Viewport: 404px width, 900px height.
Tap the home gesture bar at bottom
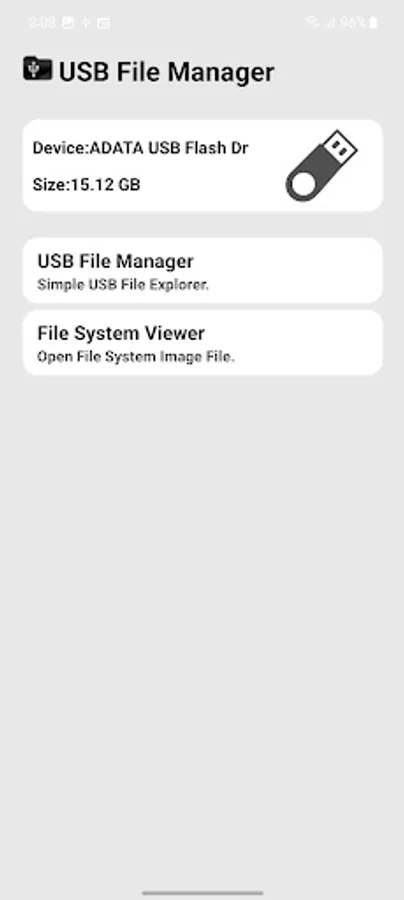click(x=202, y=893)
